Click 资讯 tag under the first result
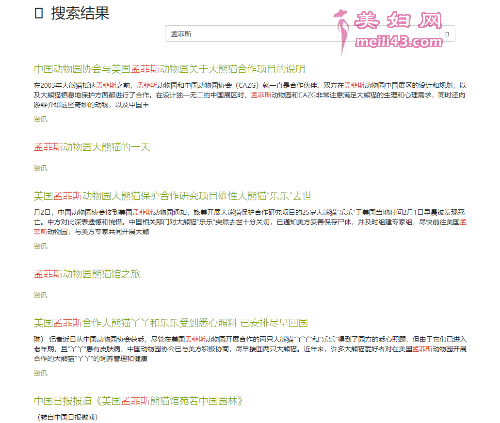The height and width of the screenshot is (423, 500). coord(40,119)
